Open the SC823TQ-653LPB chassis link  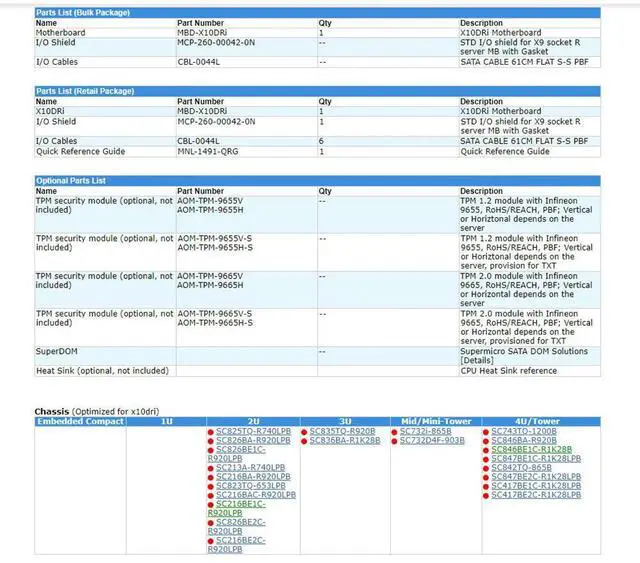(251, 486)
